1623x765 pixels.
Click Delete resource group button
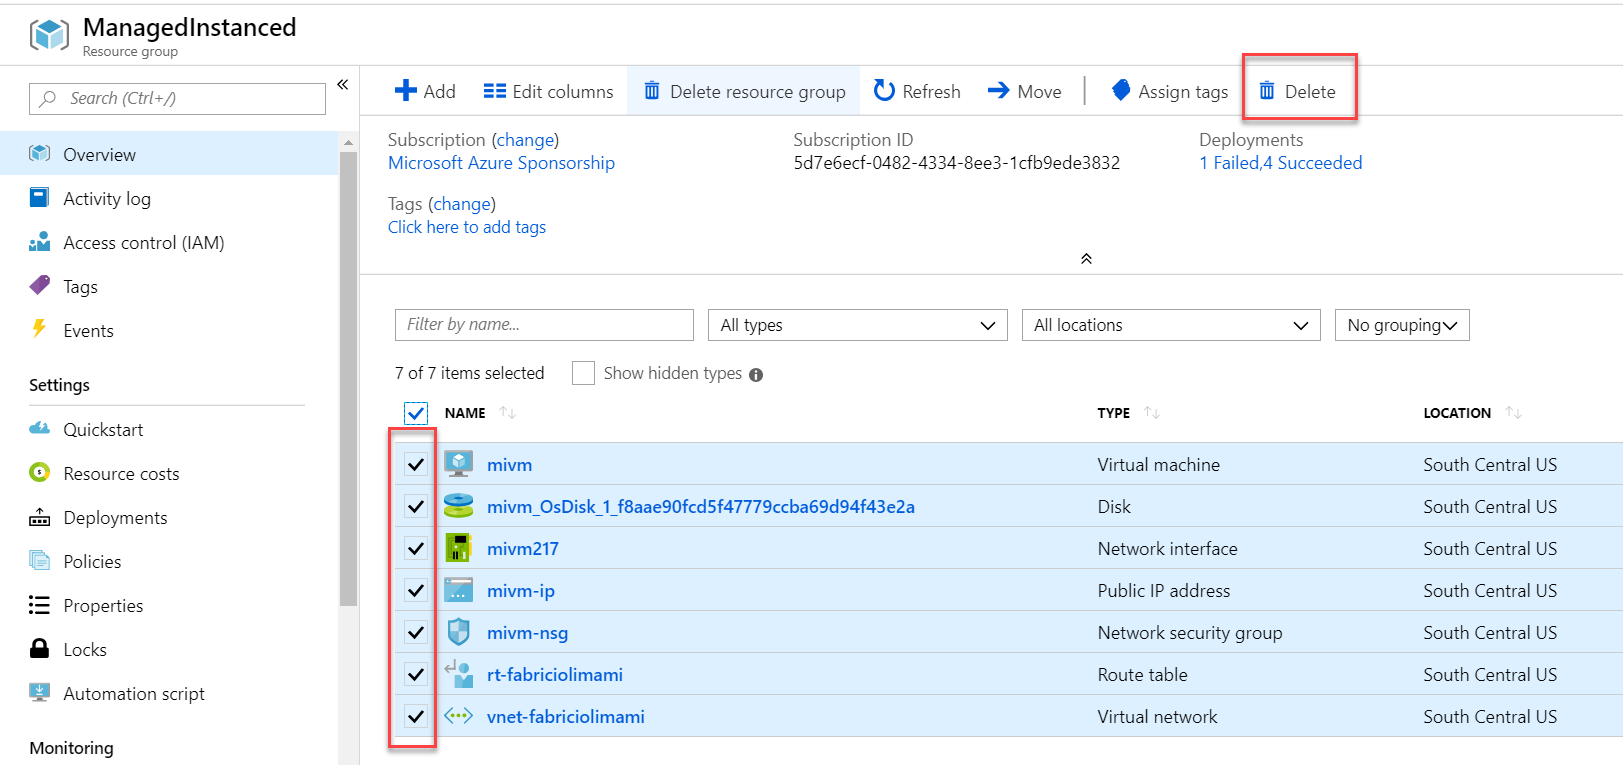pyautogui.click(x=744, y=91)
